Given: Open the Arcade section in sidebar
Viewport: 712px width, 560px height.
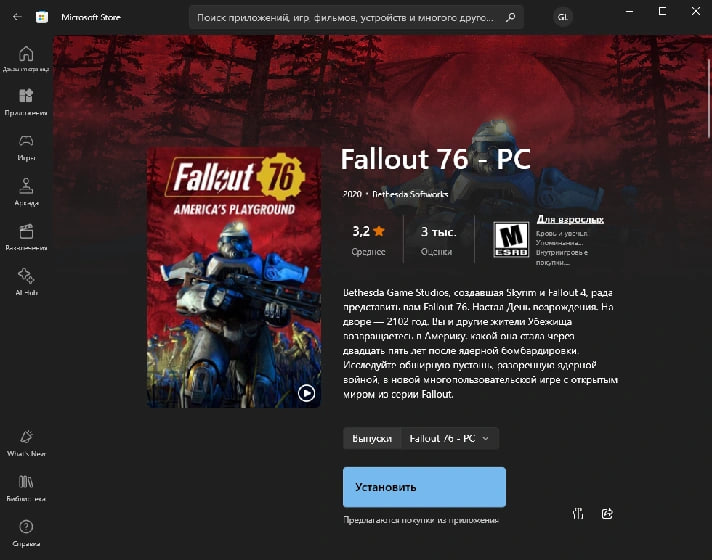Looking at the screenshot, I should pos(26,191).
